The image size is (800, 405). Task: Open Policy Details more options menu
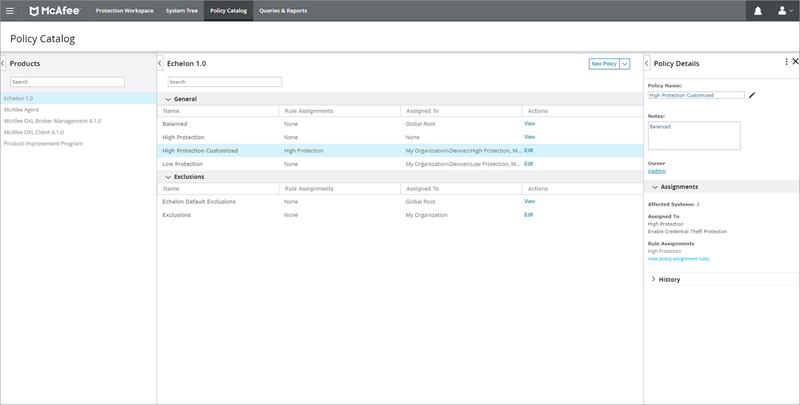pyautogui.click(x=786, y=62)
